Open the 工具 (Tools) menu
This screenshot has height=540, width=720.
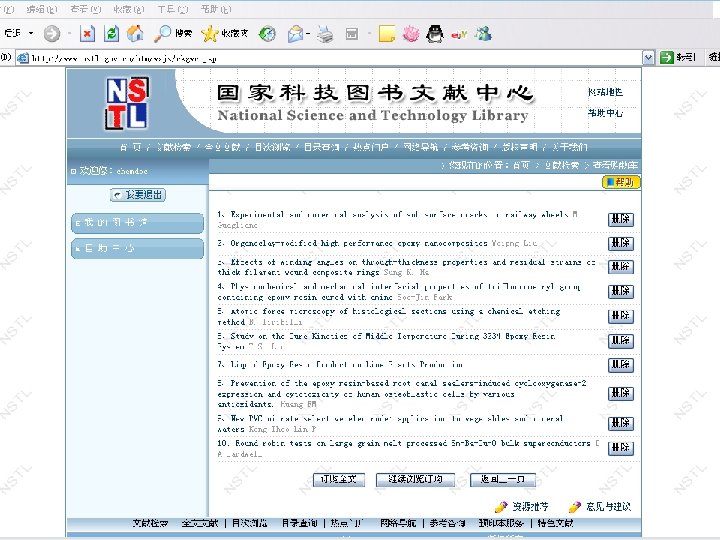coord(173,9)
